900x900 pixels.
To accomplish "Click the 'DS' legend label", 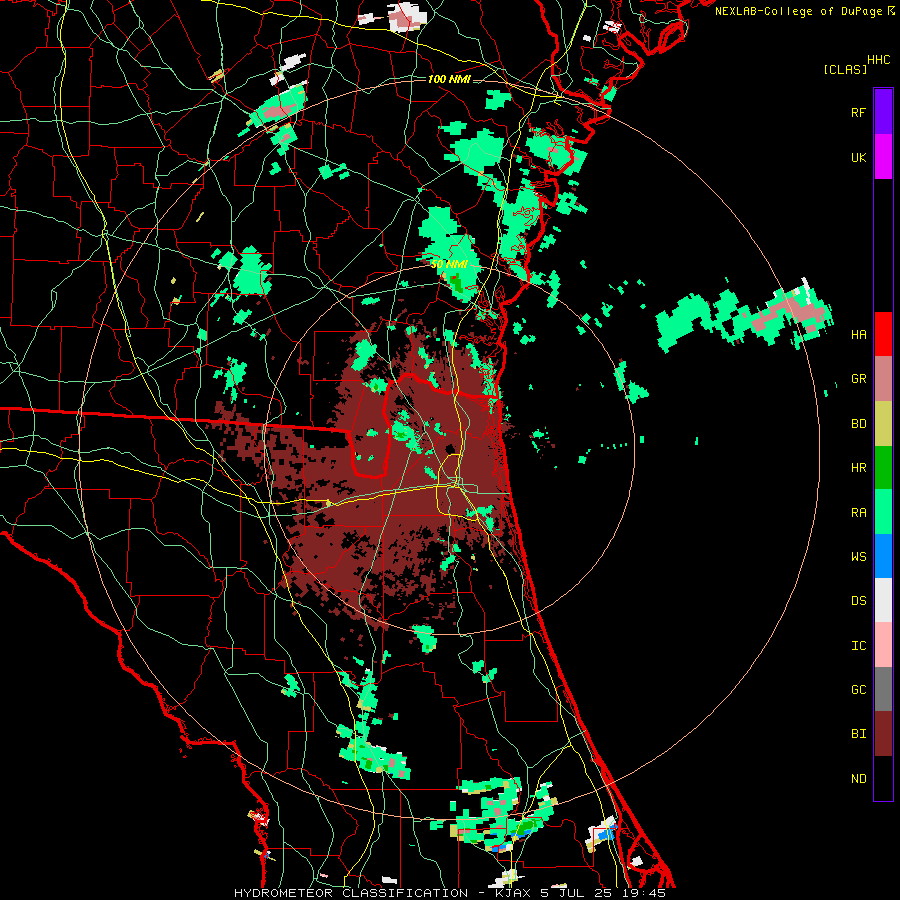I will point(858,600).
